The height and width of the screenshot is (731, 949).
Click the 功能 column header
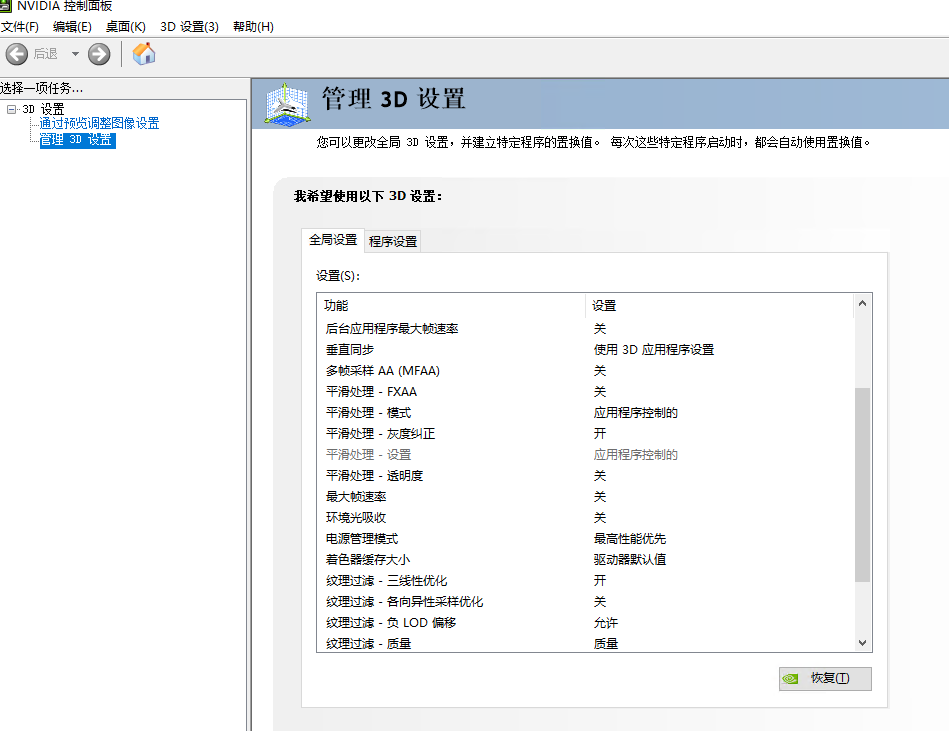coord(451,306)
